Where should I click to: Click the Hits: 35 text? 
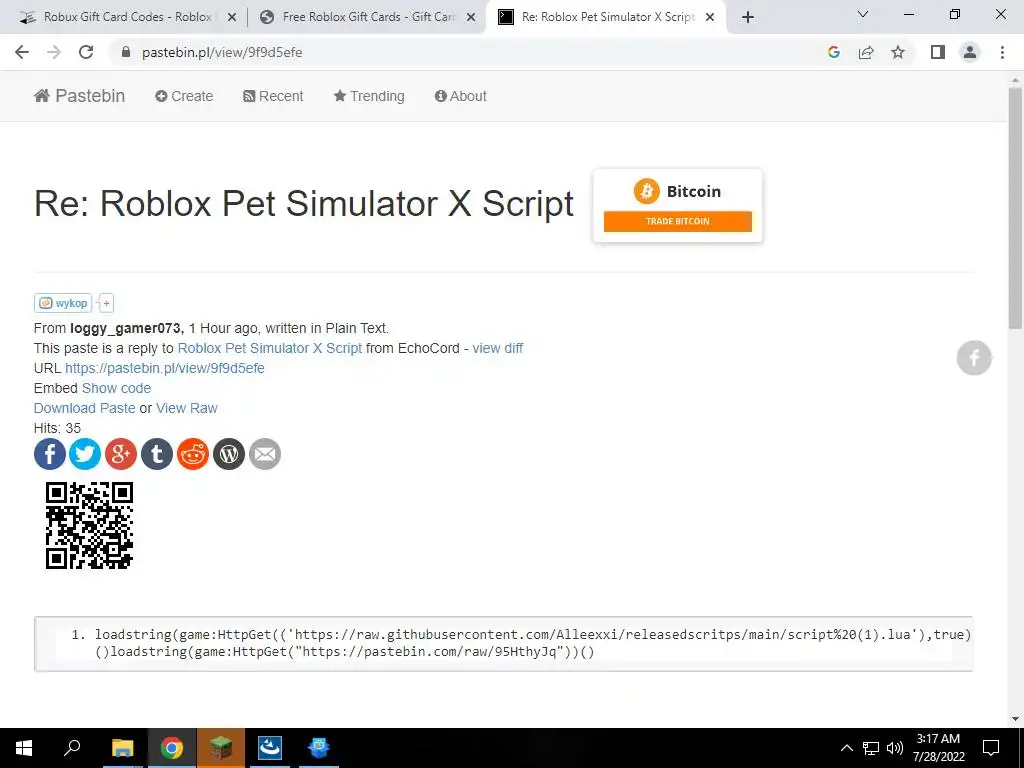coord(57,428)
